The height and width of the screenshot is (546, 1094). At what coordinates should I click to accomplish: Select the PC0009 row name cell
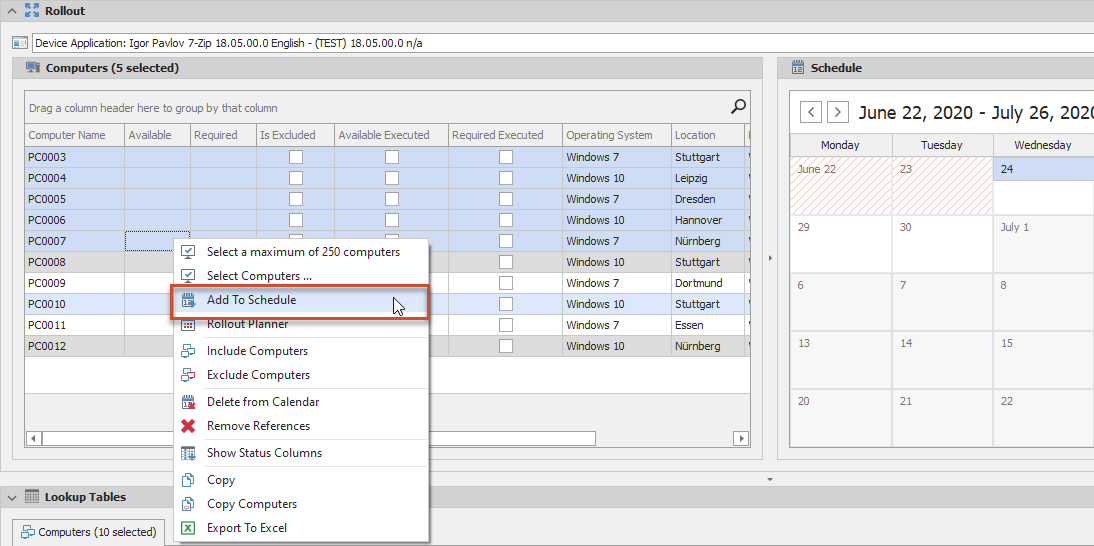(x=75, y=283)
